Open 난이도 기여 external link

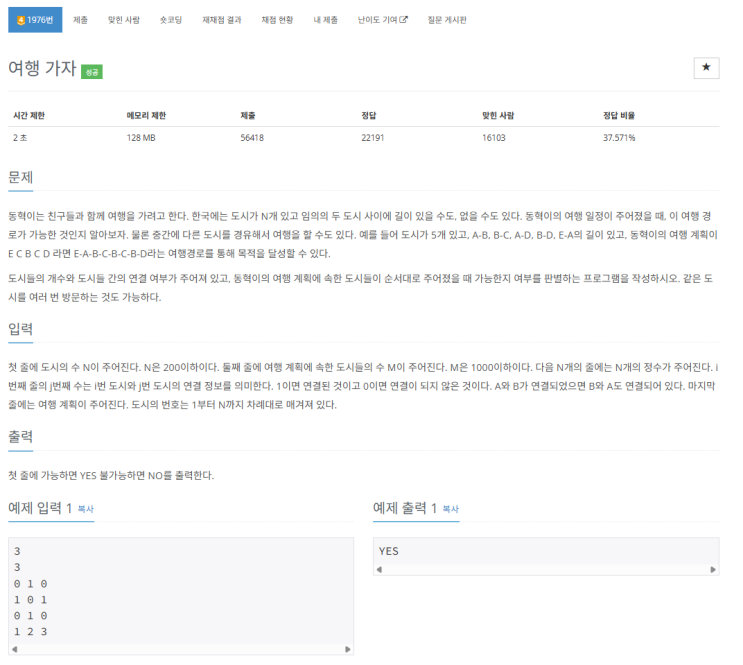pos(382,20)
